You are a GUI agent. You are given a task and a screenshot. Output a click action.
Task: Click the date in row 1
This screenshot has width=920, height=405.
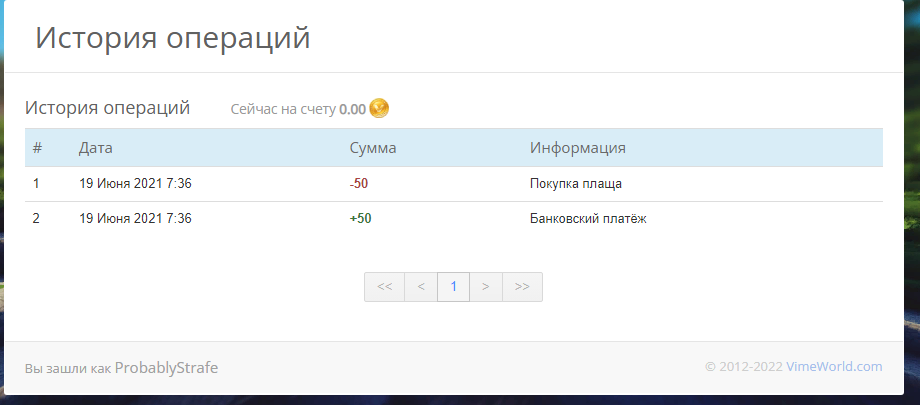point(135,184)
